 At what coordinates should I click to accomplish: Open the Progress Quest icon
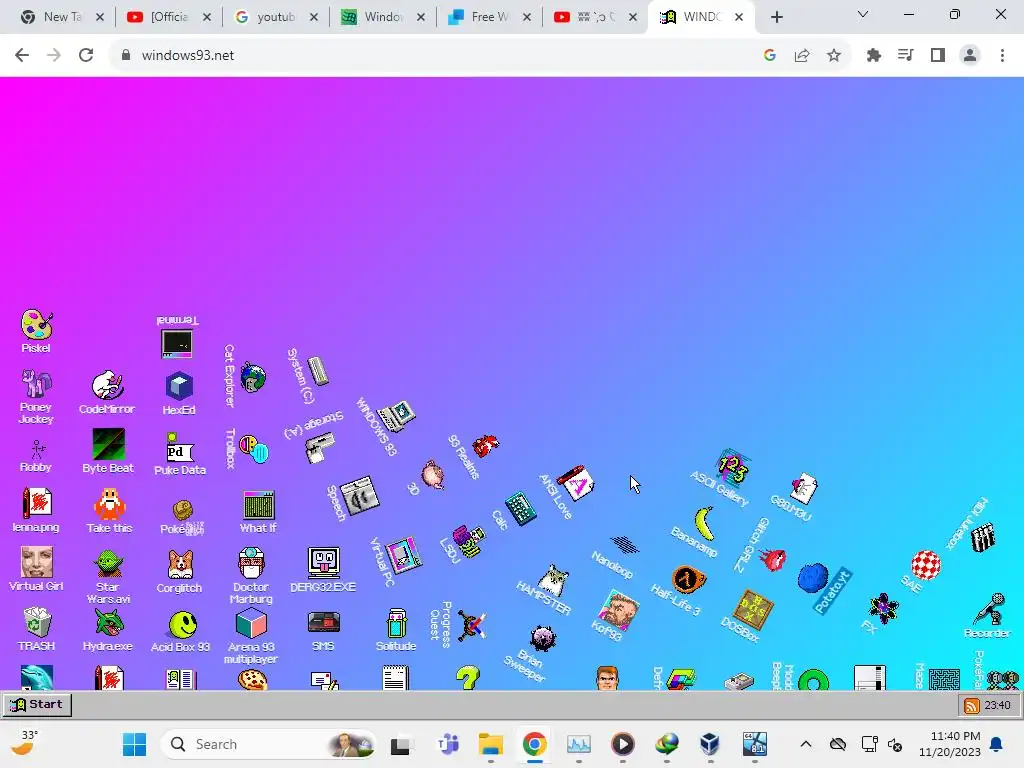coord(472,625)
